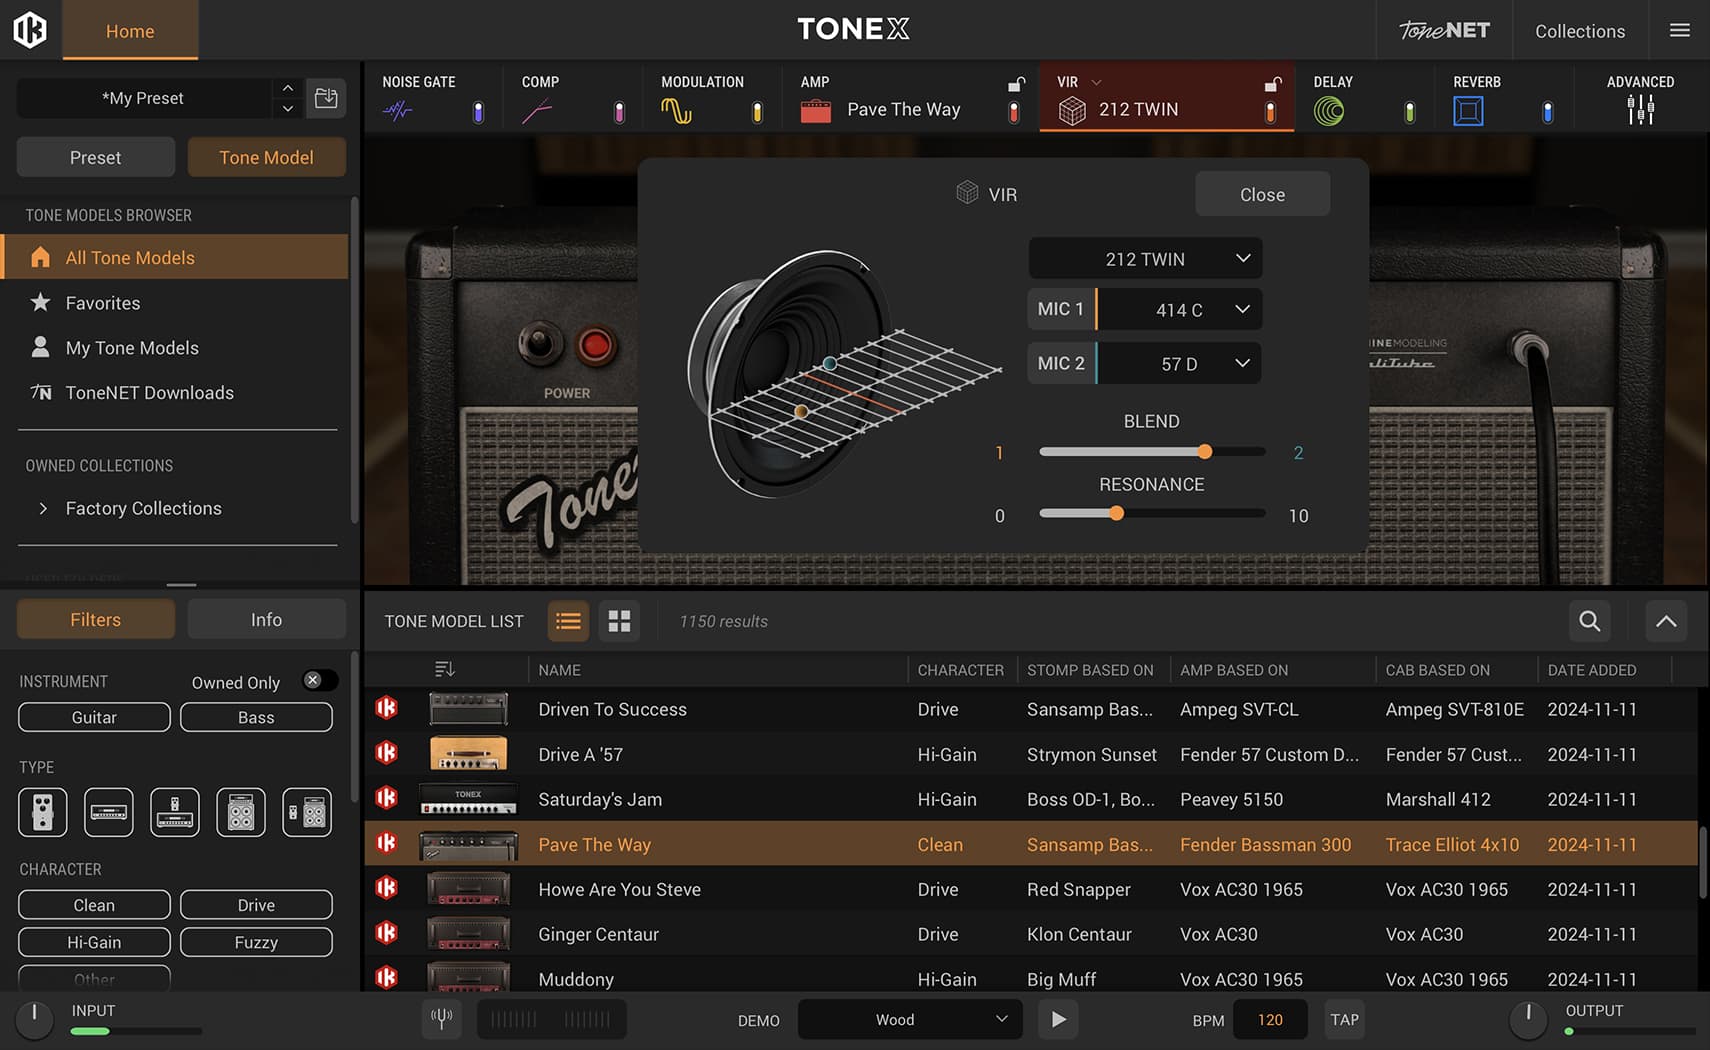This screenshot has height=1050, width=1710.
Task: Click the hamburger menu icon
Action: pyautogui.click(x=1680, y=30)
